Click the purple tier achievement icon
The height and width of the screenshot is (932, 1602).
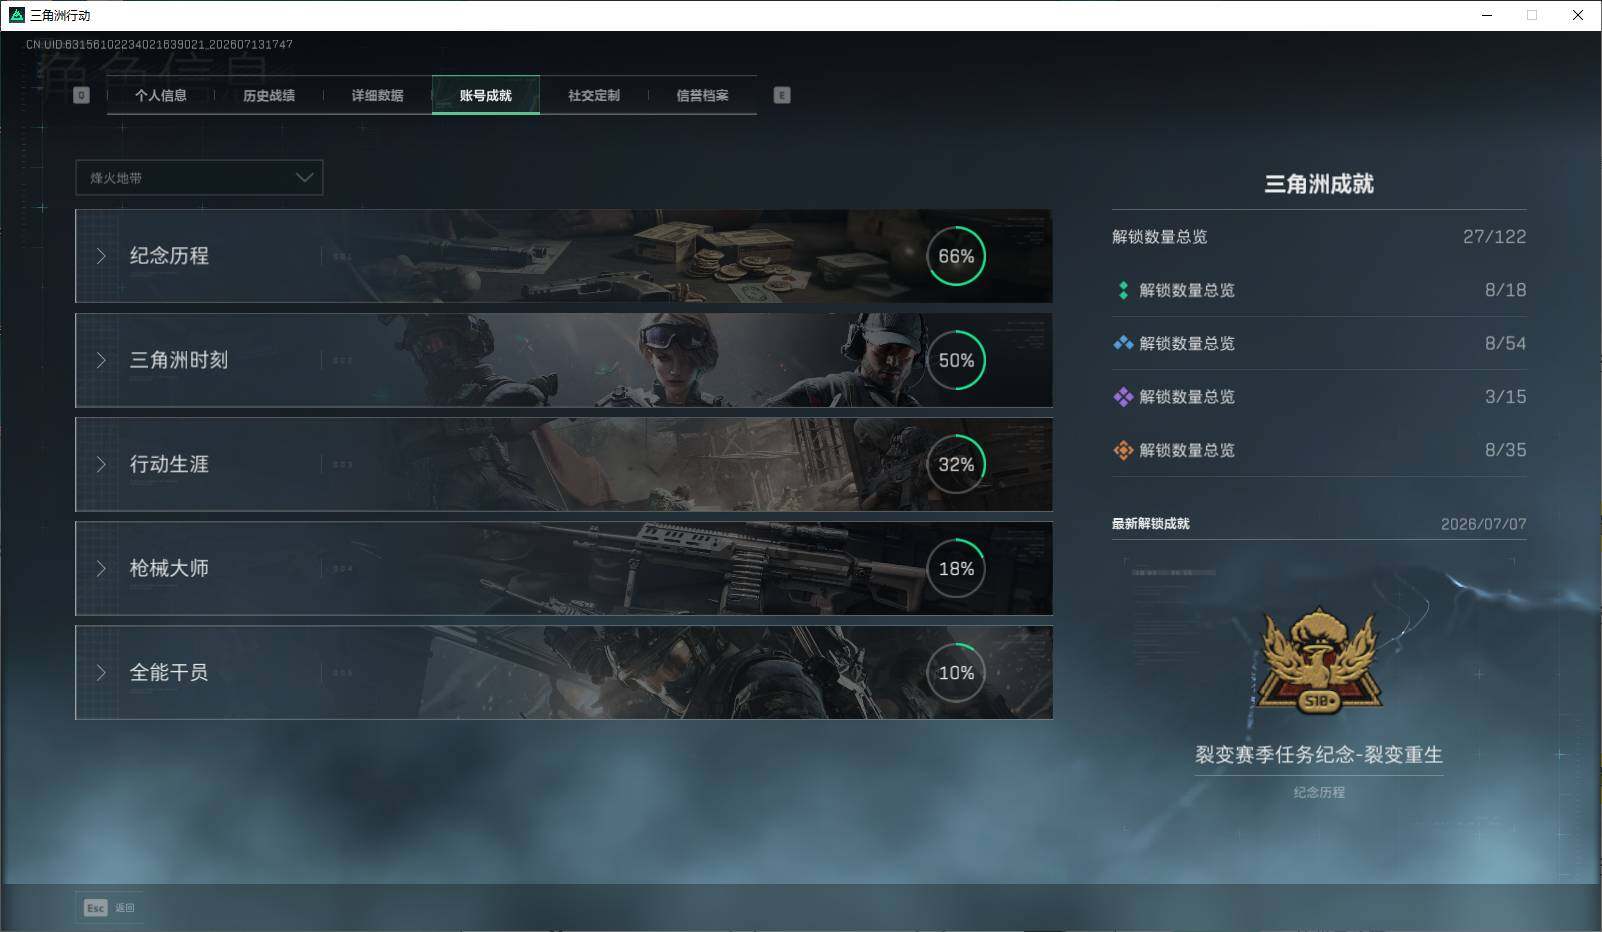tap(1123, 397)
